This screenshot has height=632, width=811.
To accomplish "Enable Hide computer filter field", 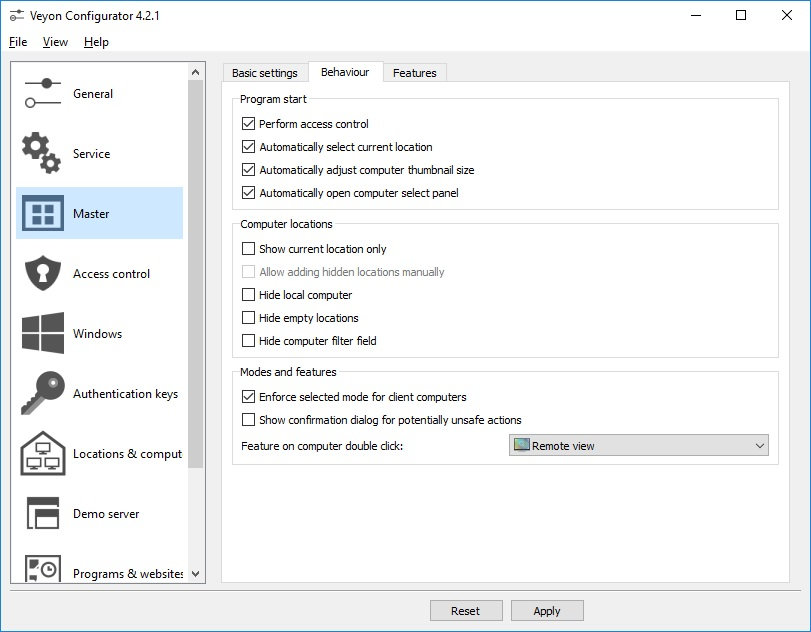I will pyautogui.click(x=248, y=340).
